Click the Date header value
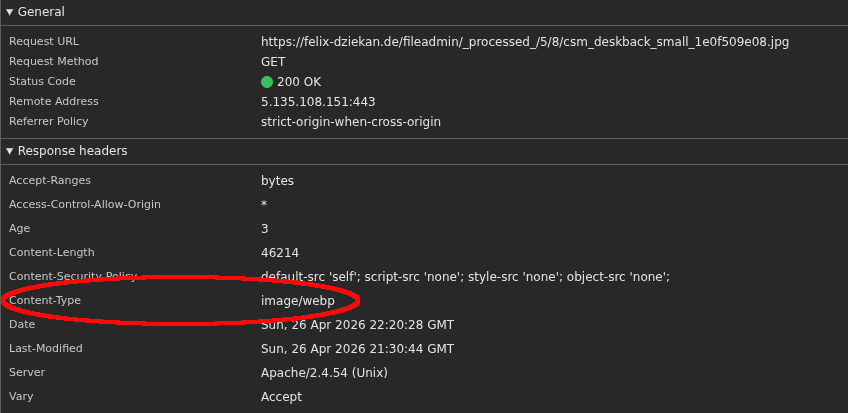 (357, 325)
